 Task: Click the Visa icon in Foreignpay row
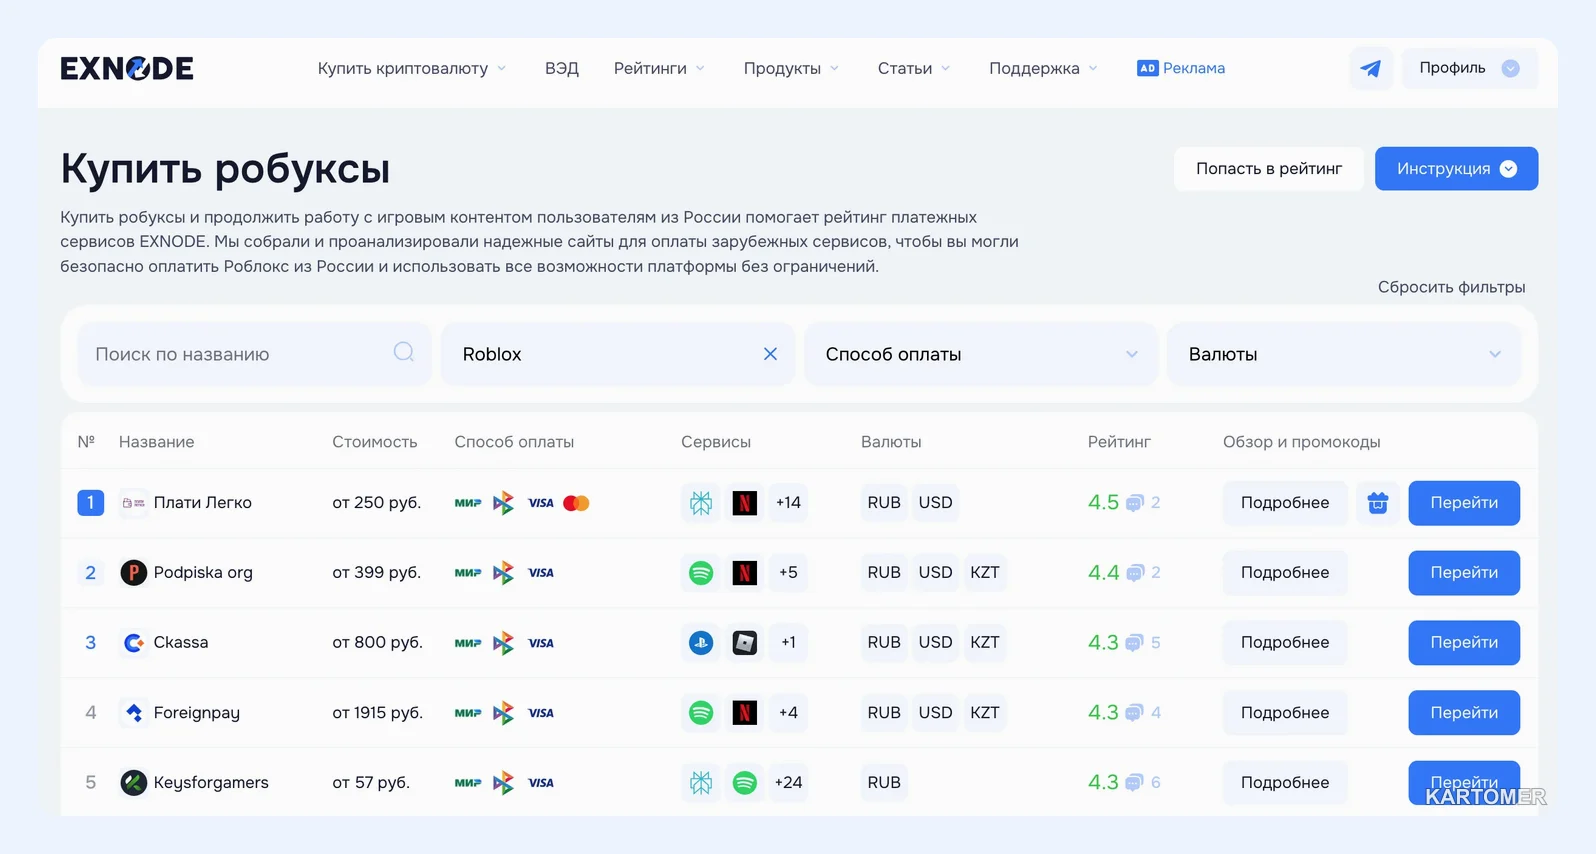541,713
